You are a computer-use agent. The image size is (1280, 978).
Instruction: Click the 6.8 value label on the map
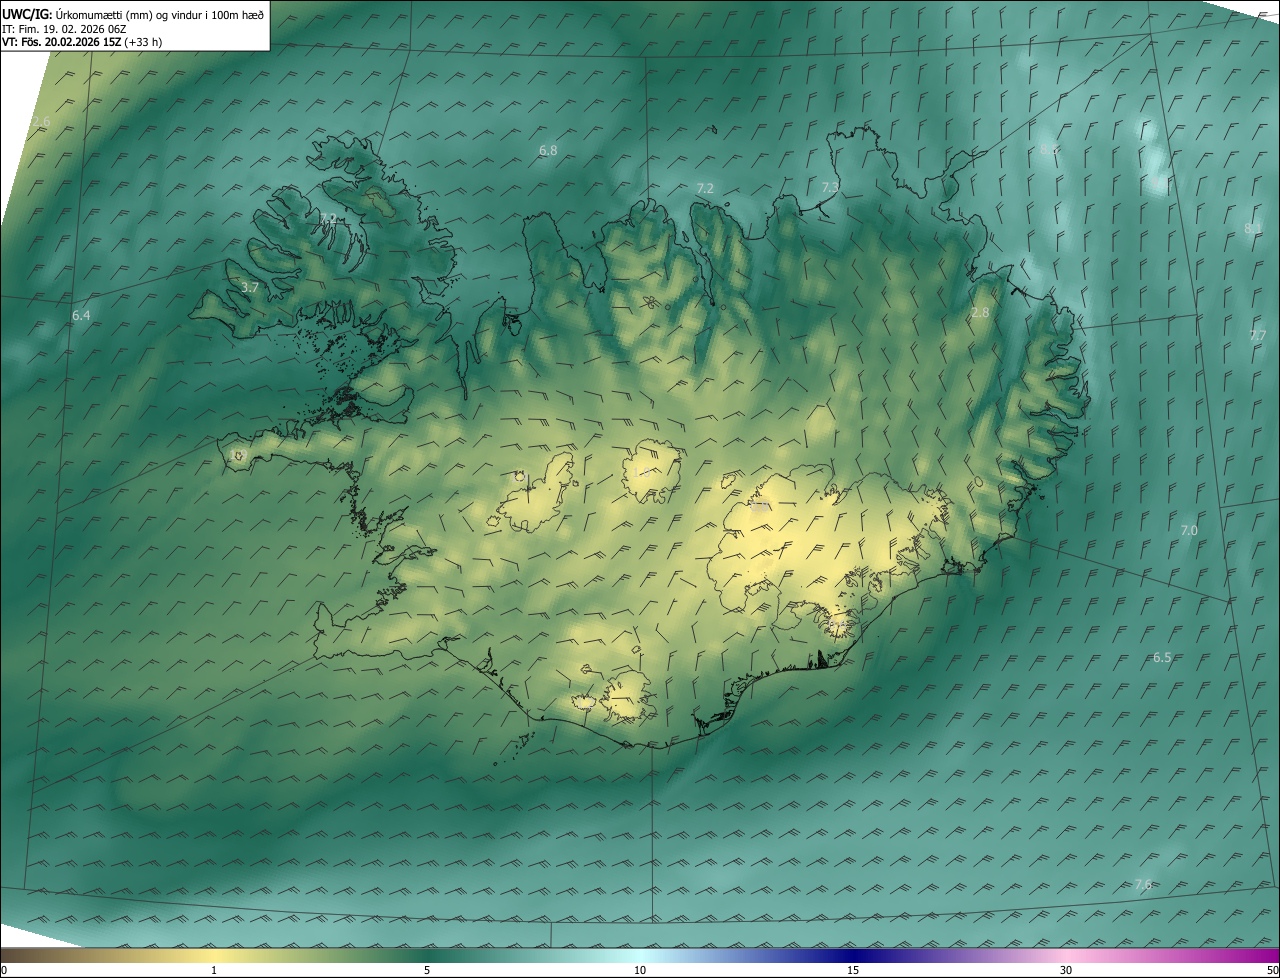coord(548,151)
